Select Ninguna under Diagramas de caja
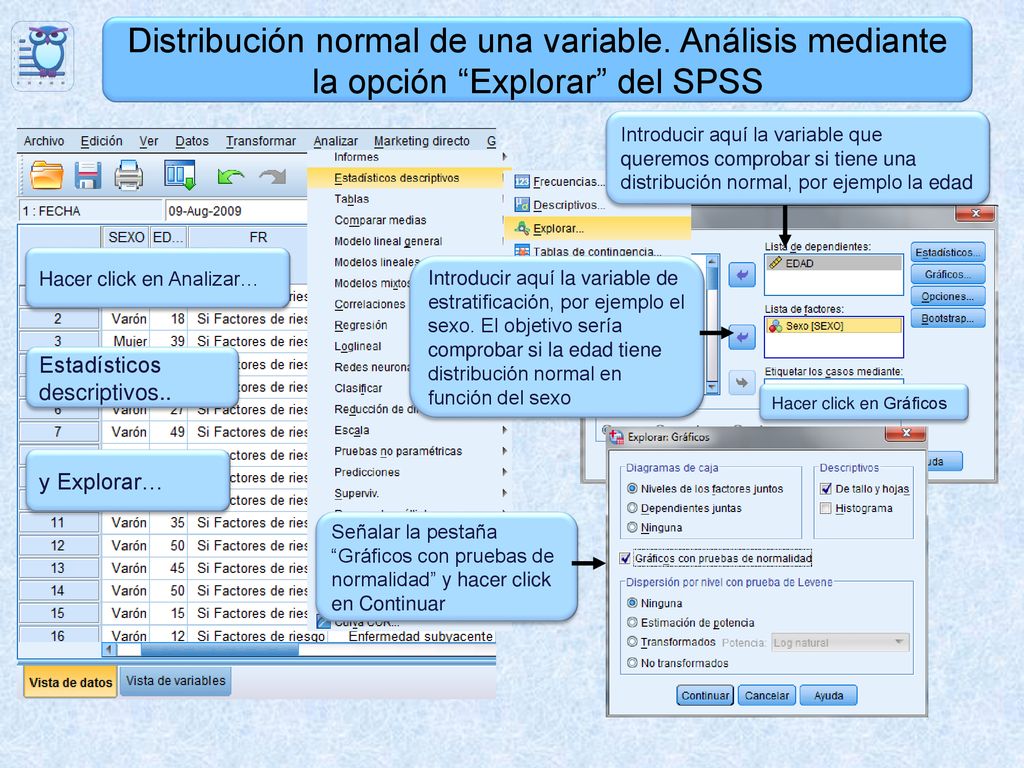This screenshot has width=1024, height=768. [632, 527]
